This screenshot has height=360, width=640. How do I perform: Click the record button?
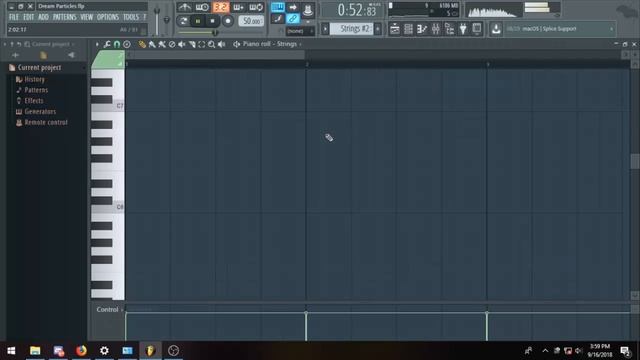tap(228, 21)
